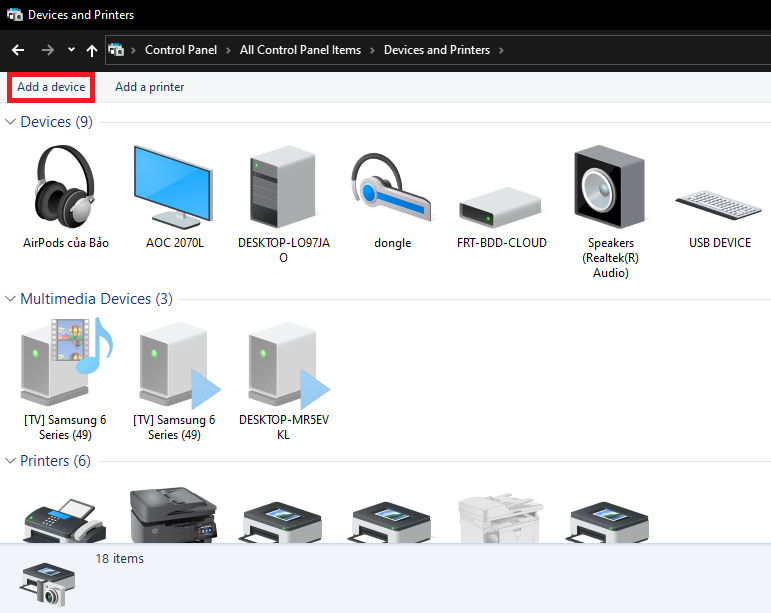Click the Back navigation arrow
This screenshot has height=613, width=771.
(18, 50)
